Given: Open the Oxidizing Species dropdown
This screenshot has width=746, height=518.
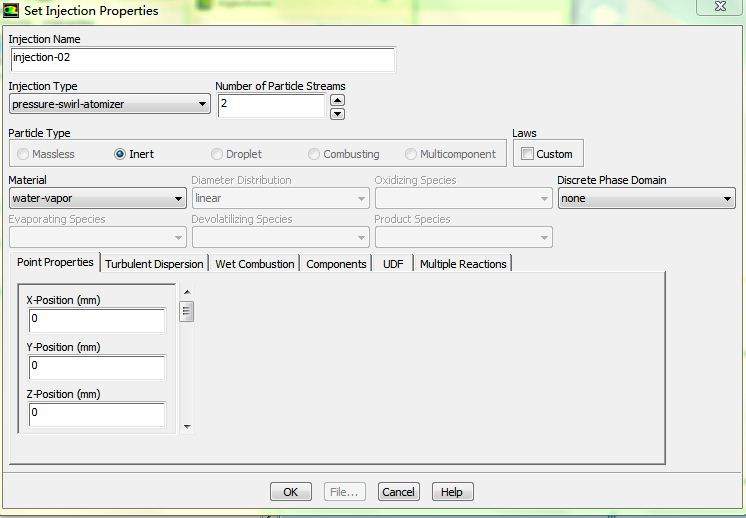Looking at the screenshot, I should point(463,198).
